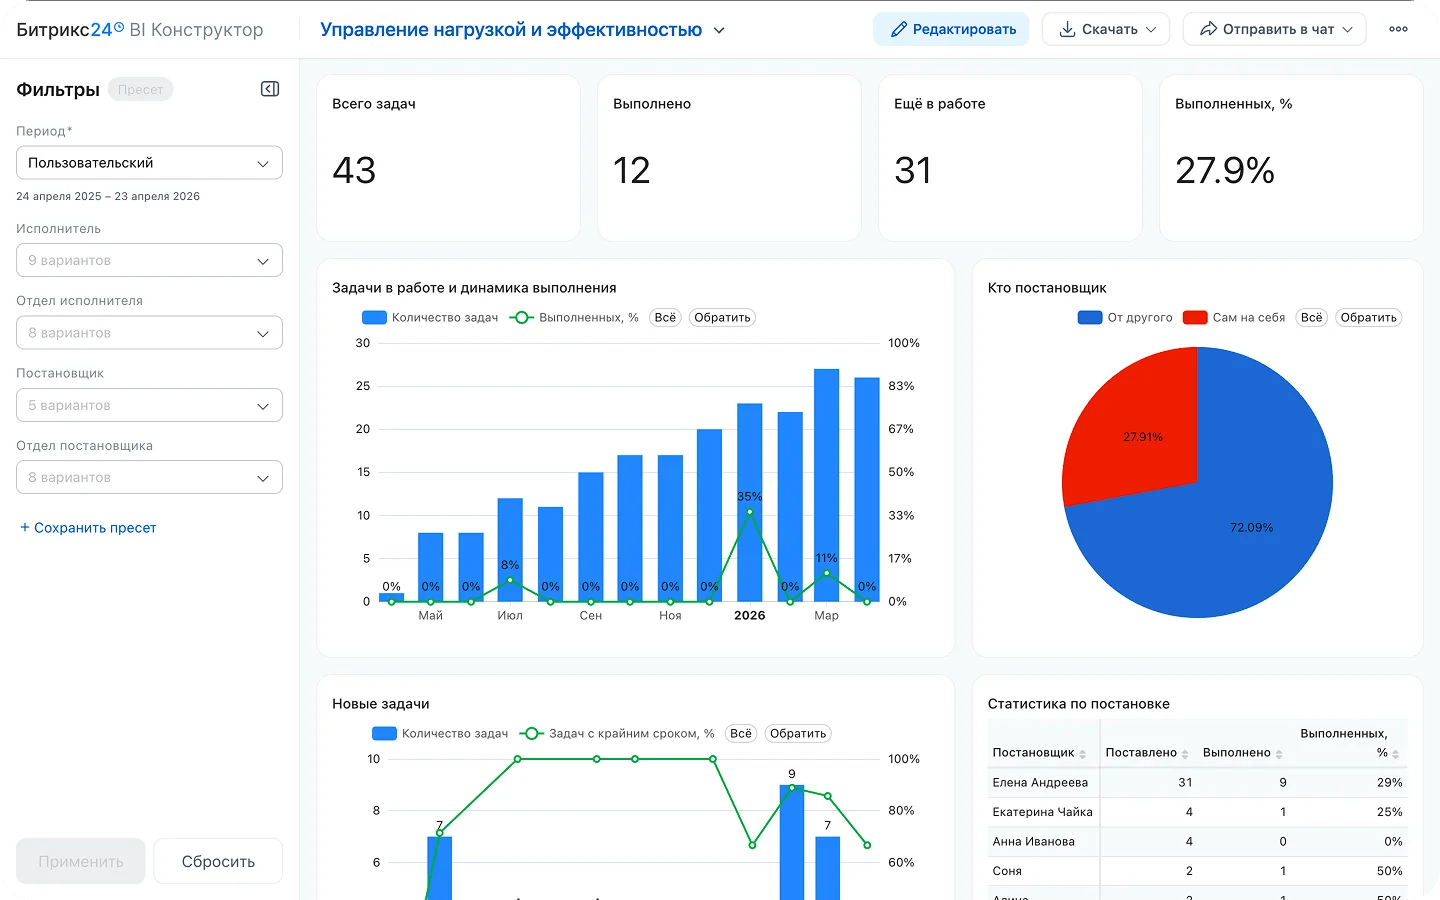1440x900 pixels.
Task: Toggle Выполненных, % legend series
Action: pyautogui.click(x=574, y=317)
